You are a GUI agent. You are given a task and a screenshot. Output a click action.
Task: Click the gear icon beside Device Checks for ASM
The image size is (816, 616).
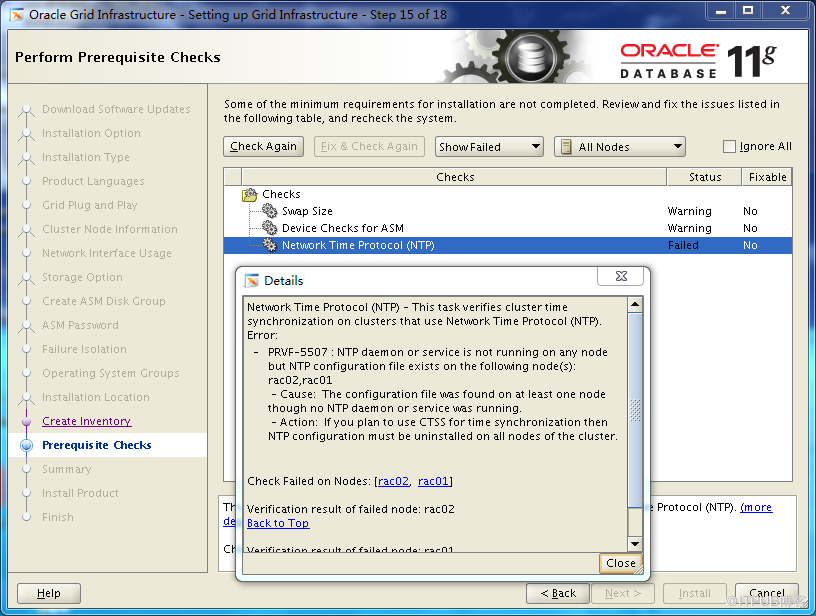(x=270, y=229)
